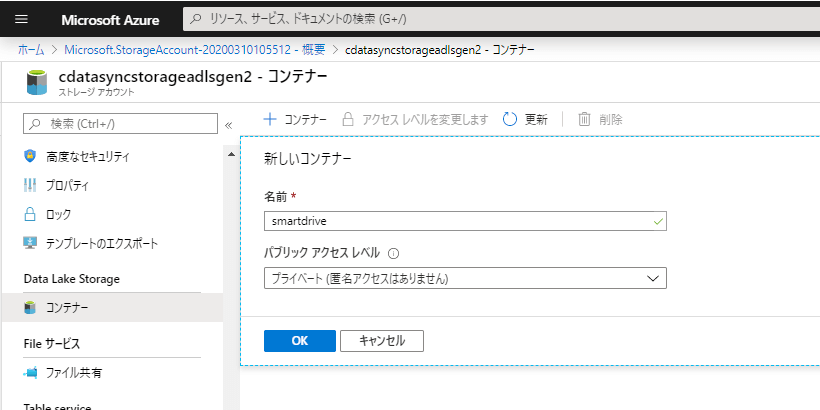The height and width of the screenshot is (410, 820).
Task: Click the container icon in sidebar コンテナー
Action: [30, 308]
